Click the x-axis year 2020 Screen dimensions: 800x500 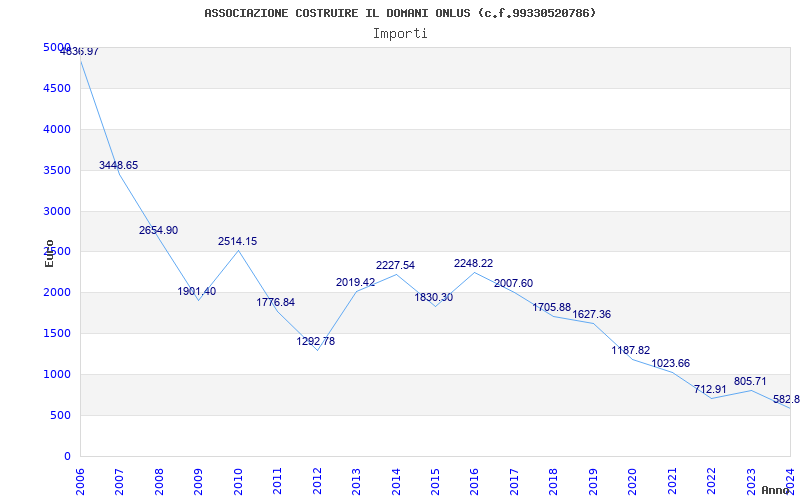pos(632,481)
